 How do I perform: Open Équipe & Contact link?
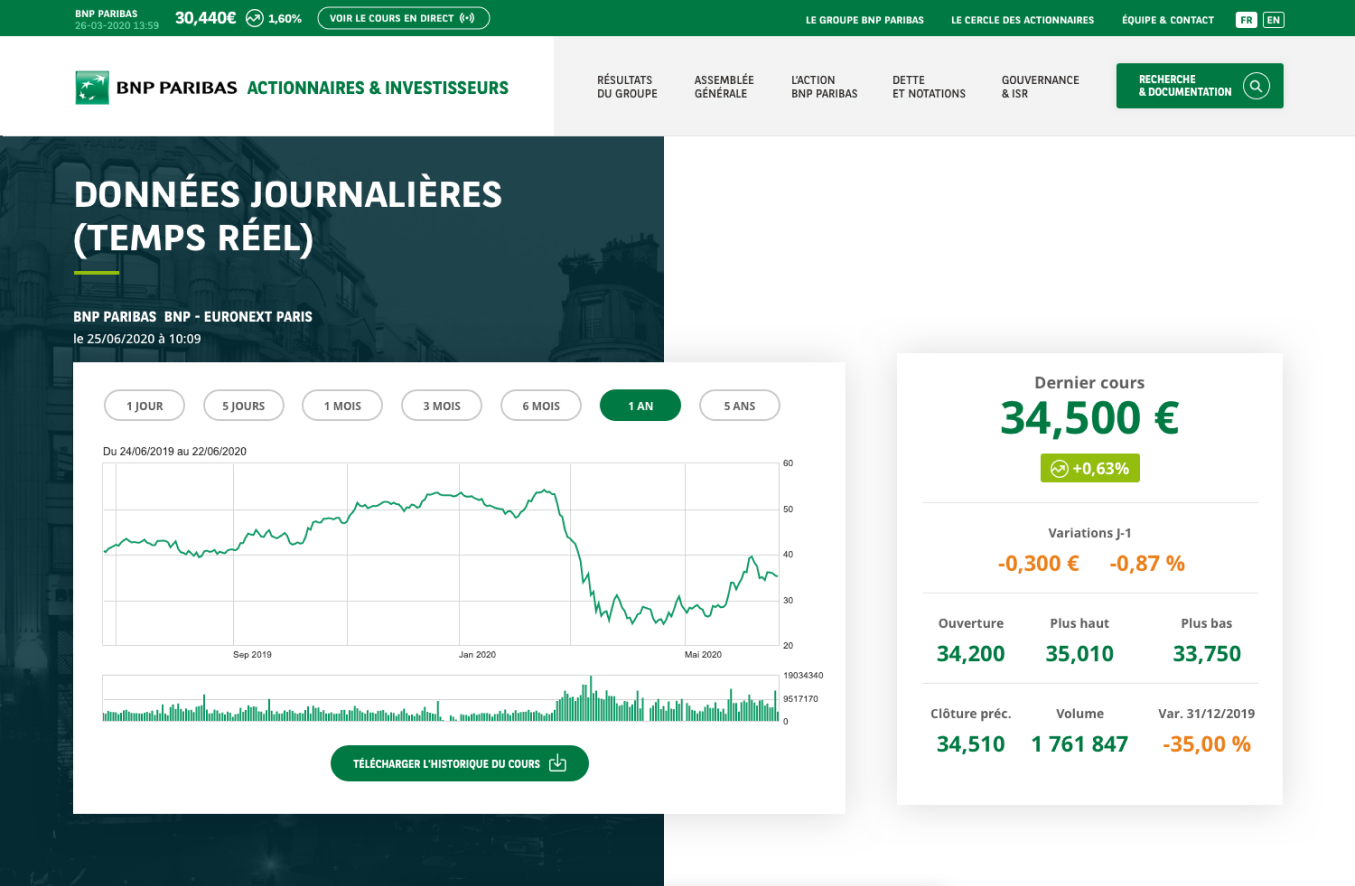click(1168, 20)
